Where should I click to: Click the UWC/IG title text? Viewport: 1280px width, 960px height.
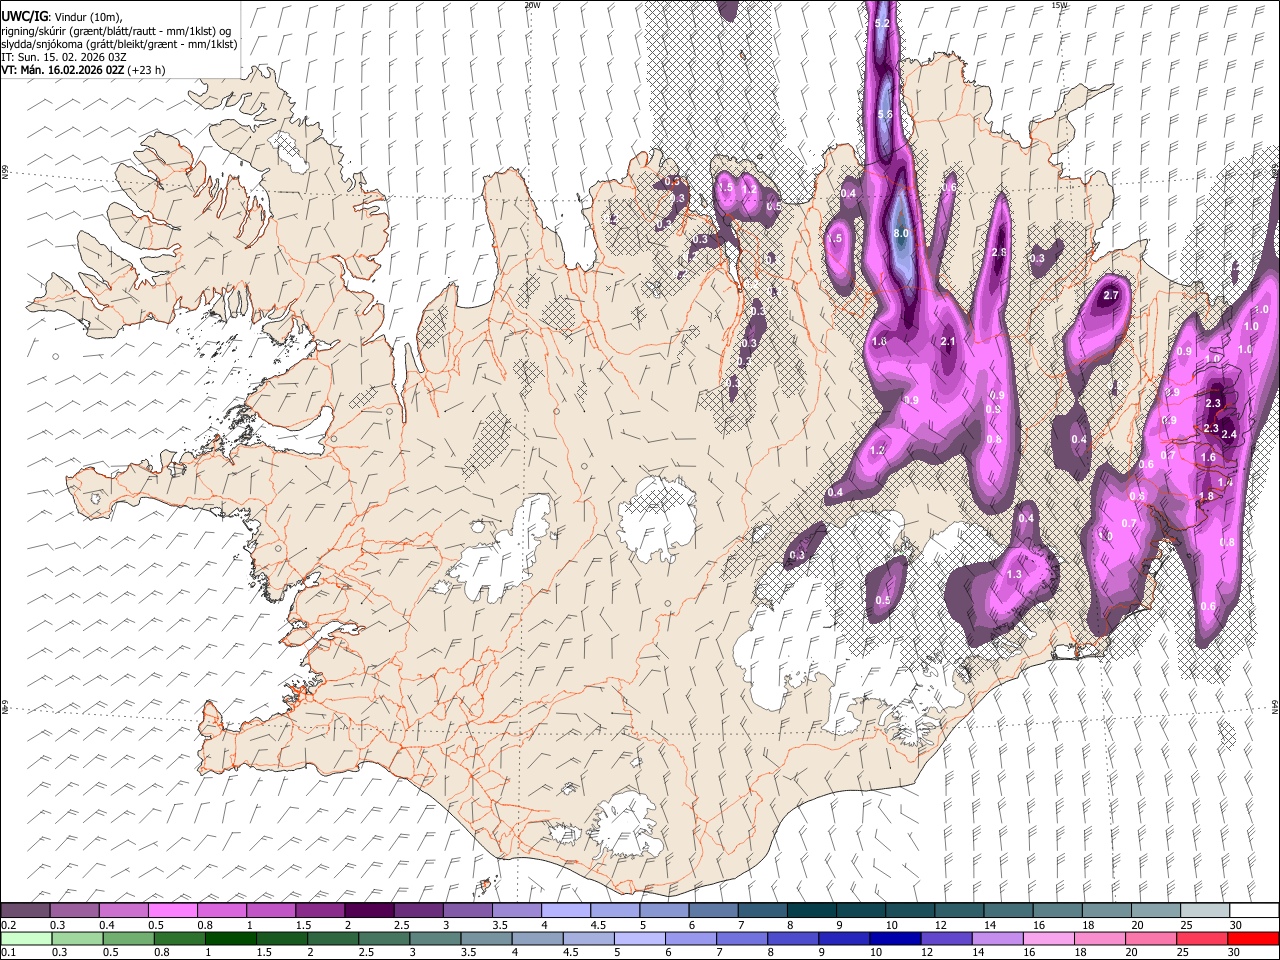click(24, 16)
